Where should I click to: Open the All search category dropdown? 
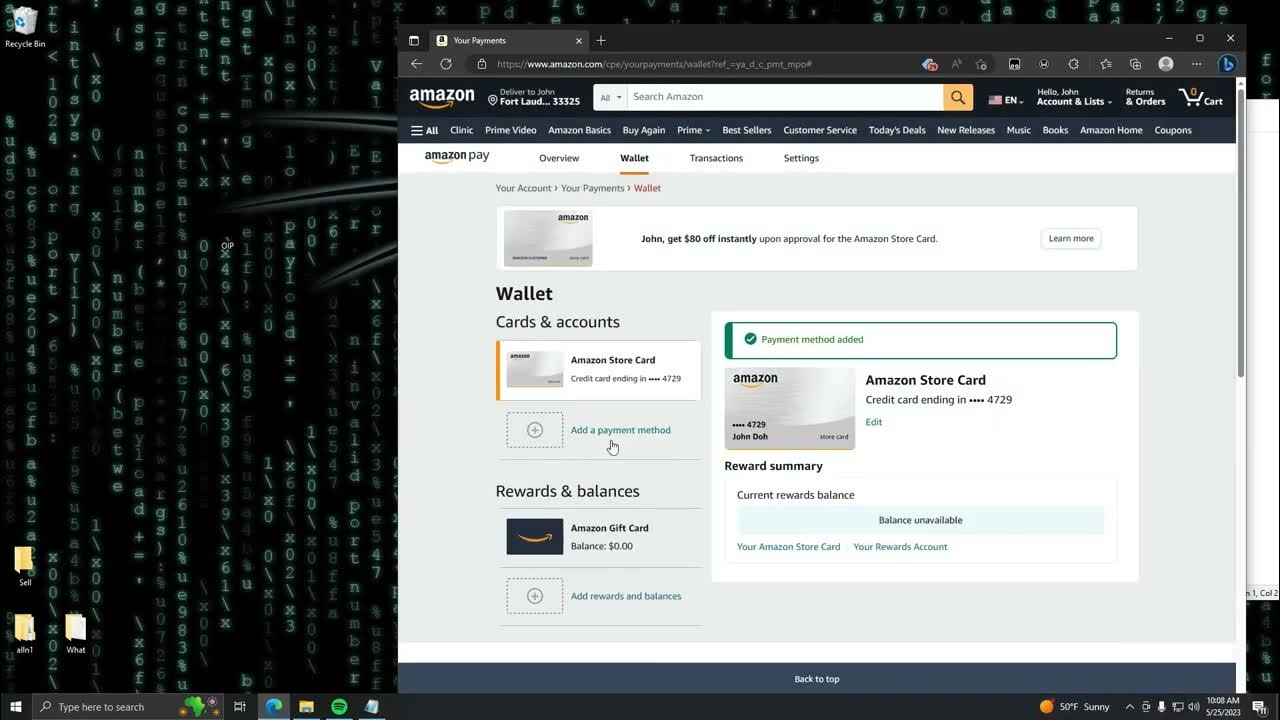point(610,97)
